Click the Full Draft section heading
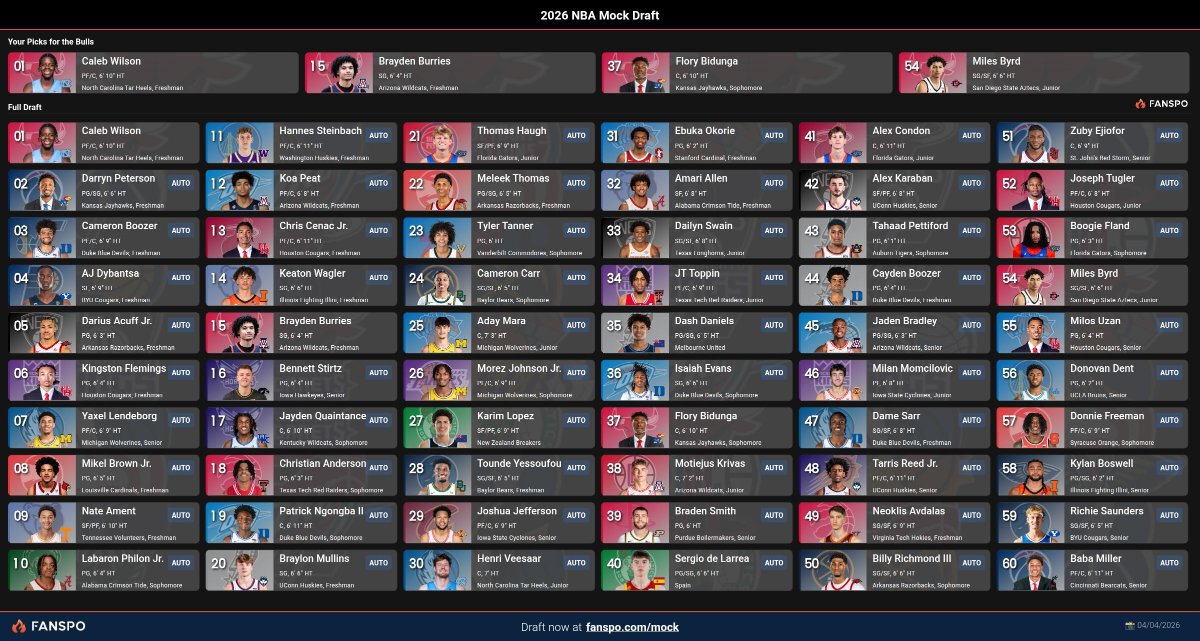The image size is (1200, 641). click(25, 107)
